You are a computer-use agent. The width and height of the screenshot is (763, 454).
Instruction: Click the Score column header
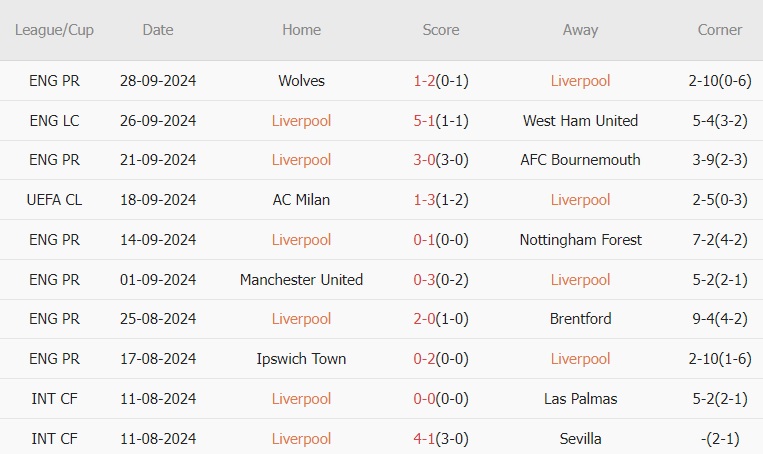pos(441,30)
